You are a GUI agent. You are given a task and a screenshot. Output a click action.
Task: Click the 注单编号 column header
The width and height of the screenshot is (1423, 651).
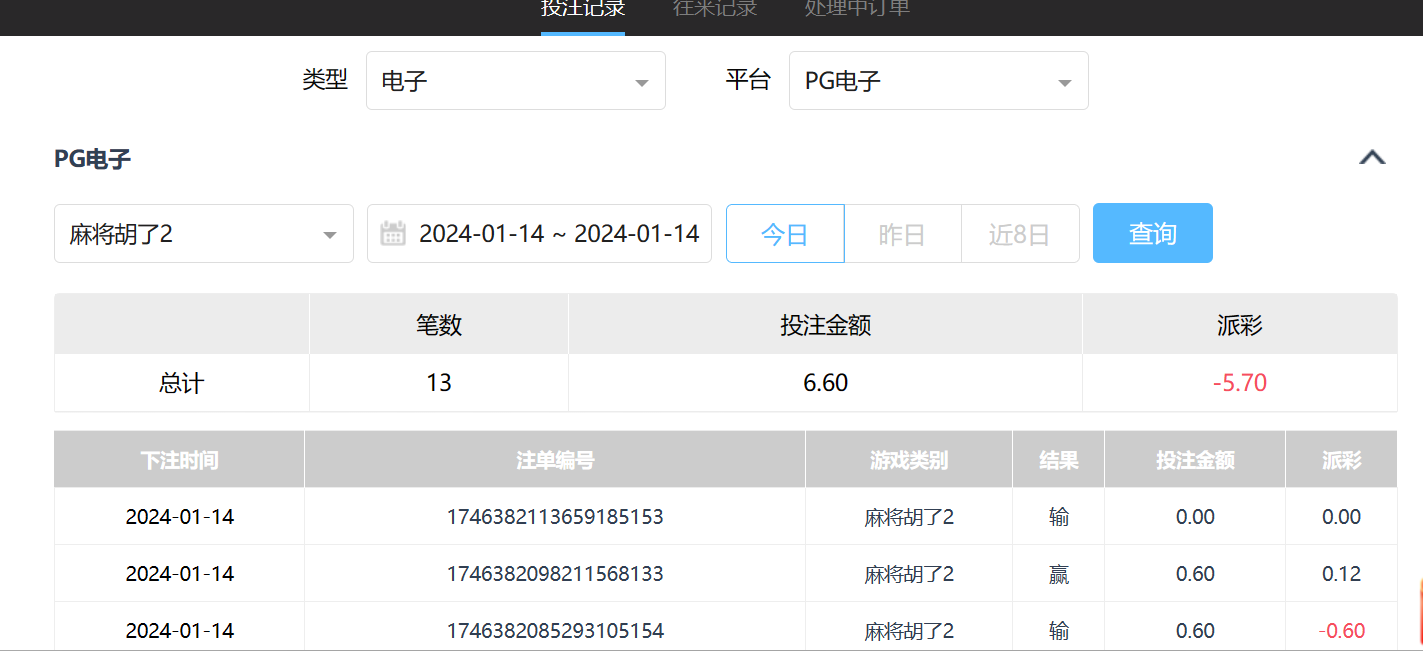[x=554, y=460]
